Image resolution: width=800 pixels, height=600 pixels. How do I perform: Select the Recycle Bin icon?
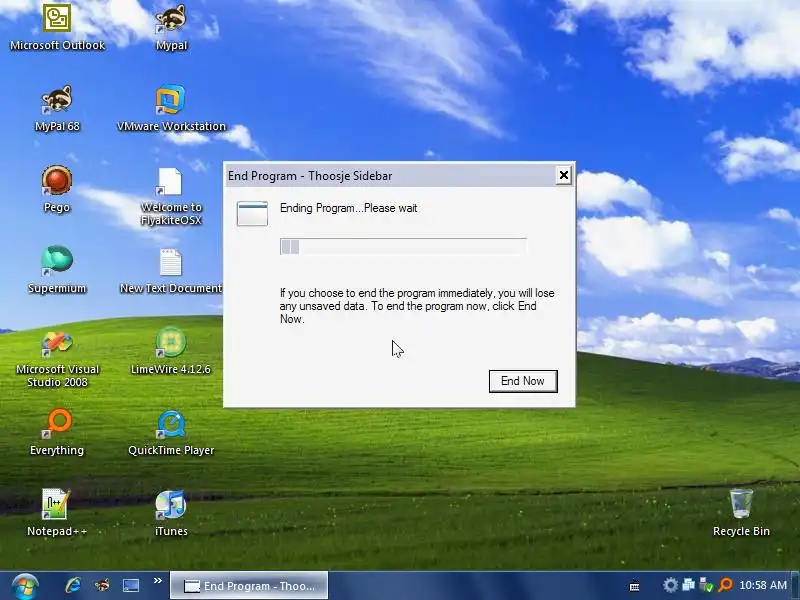click(741, 512)
